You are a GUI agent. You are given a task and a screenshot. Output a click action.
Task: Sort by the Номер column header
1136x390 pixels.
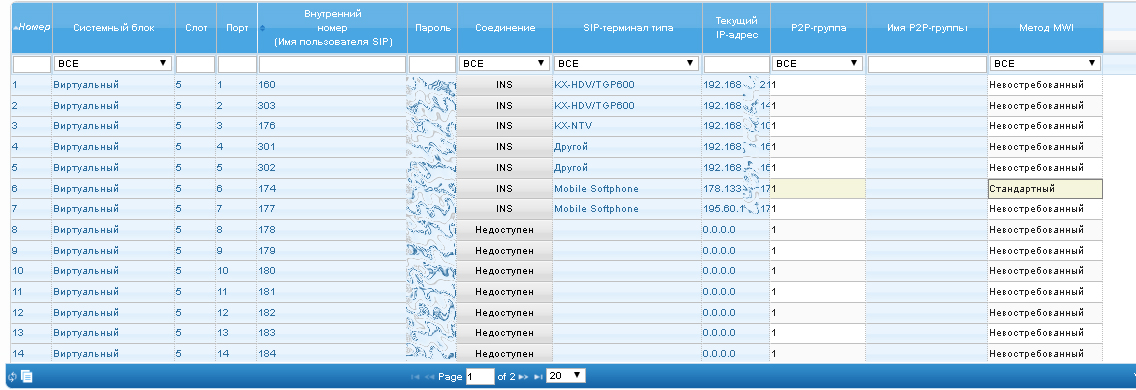point(32,28)
